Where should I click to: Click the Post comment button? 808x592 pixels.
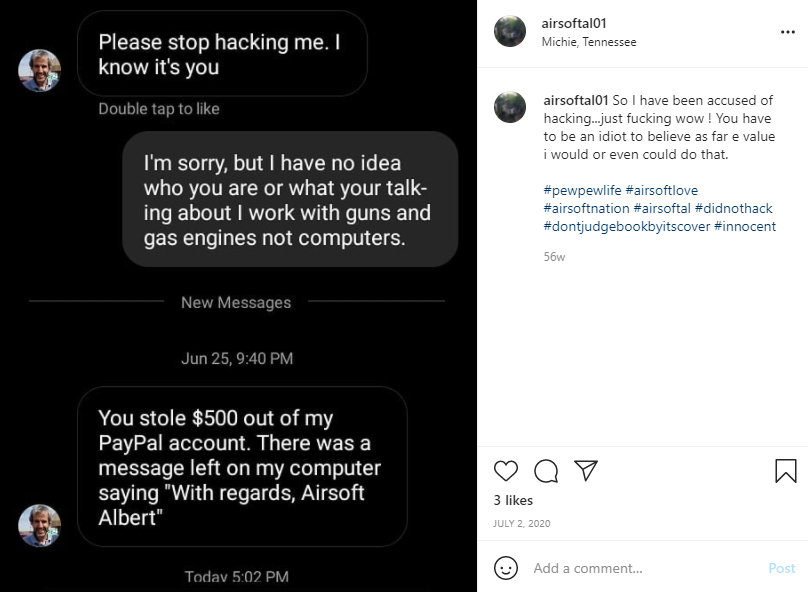[782, 568]
